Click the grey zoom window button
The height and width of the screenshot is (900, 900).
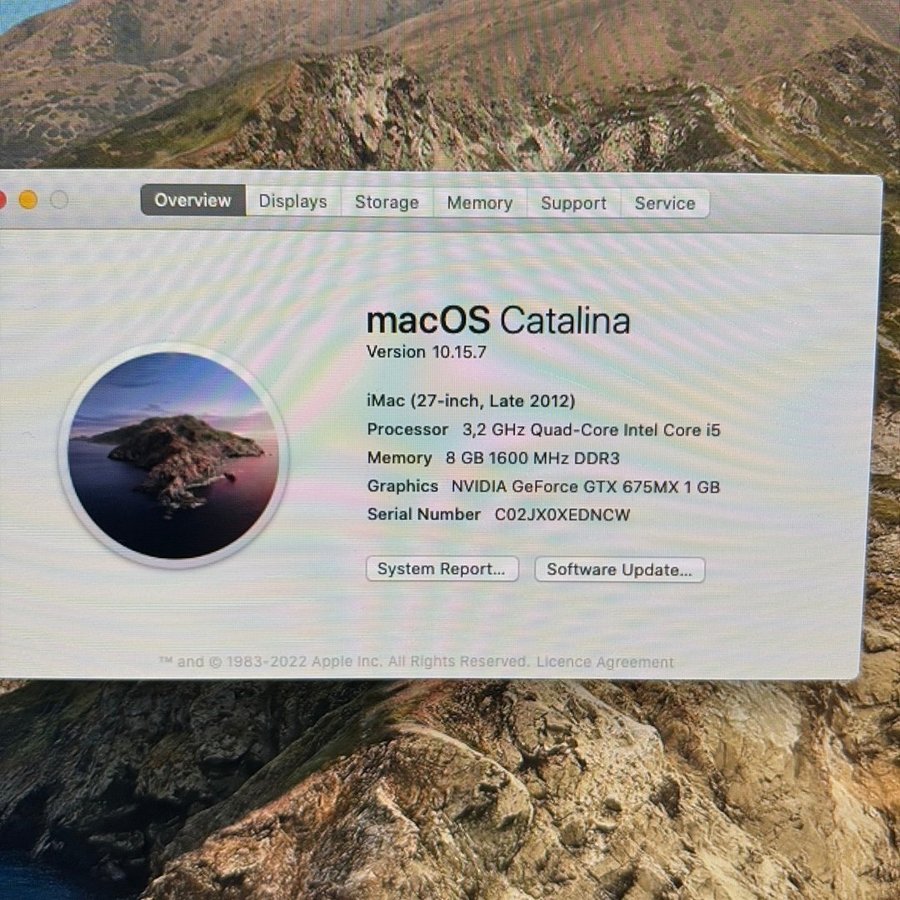click(x=59, y=200)
